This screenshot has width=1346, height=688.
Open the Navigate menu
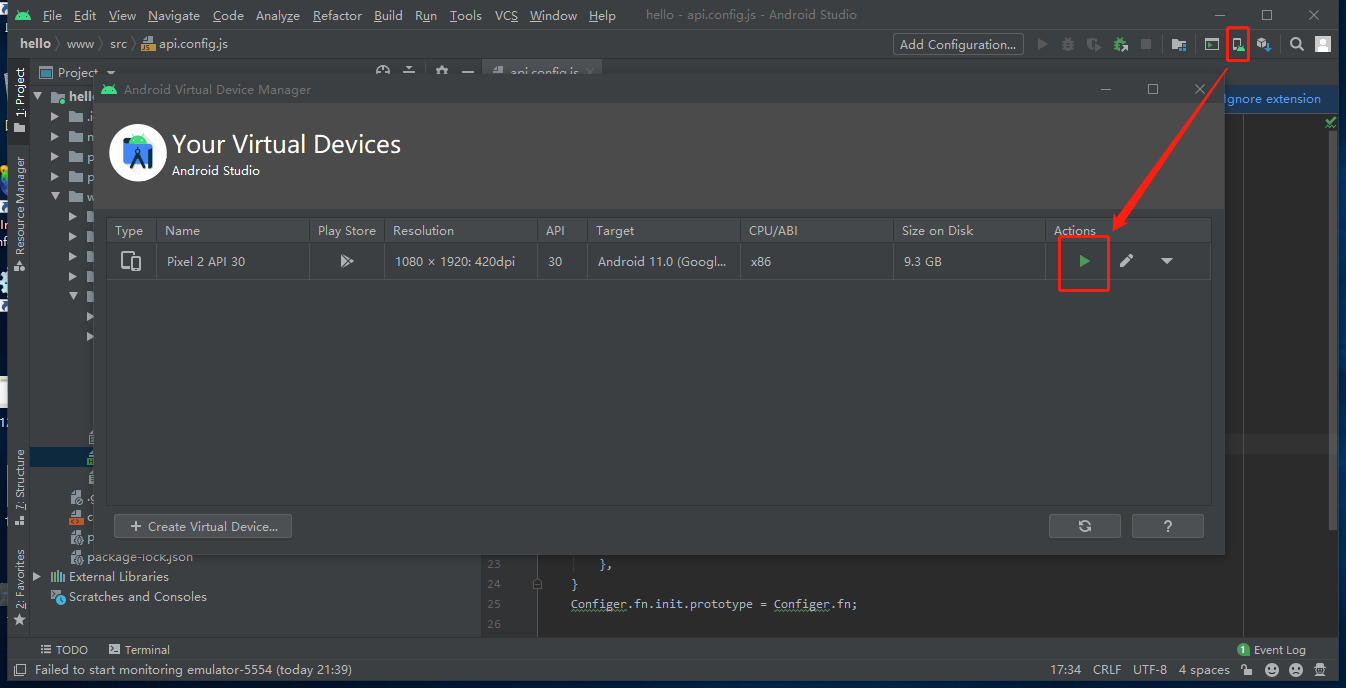click(x=174, y=16)
